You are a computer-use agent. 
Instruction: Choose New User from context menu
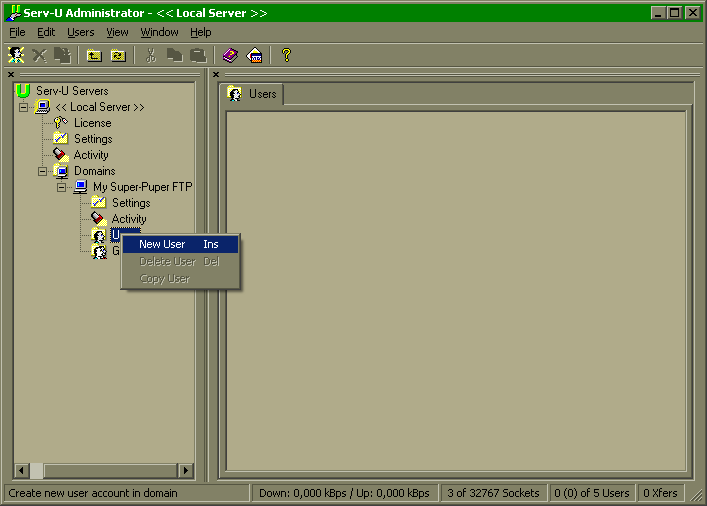[180, 244]
